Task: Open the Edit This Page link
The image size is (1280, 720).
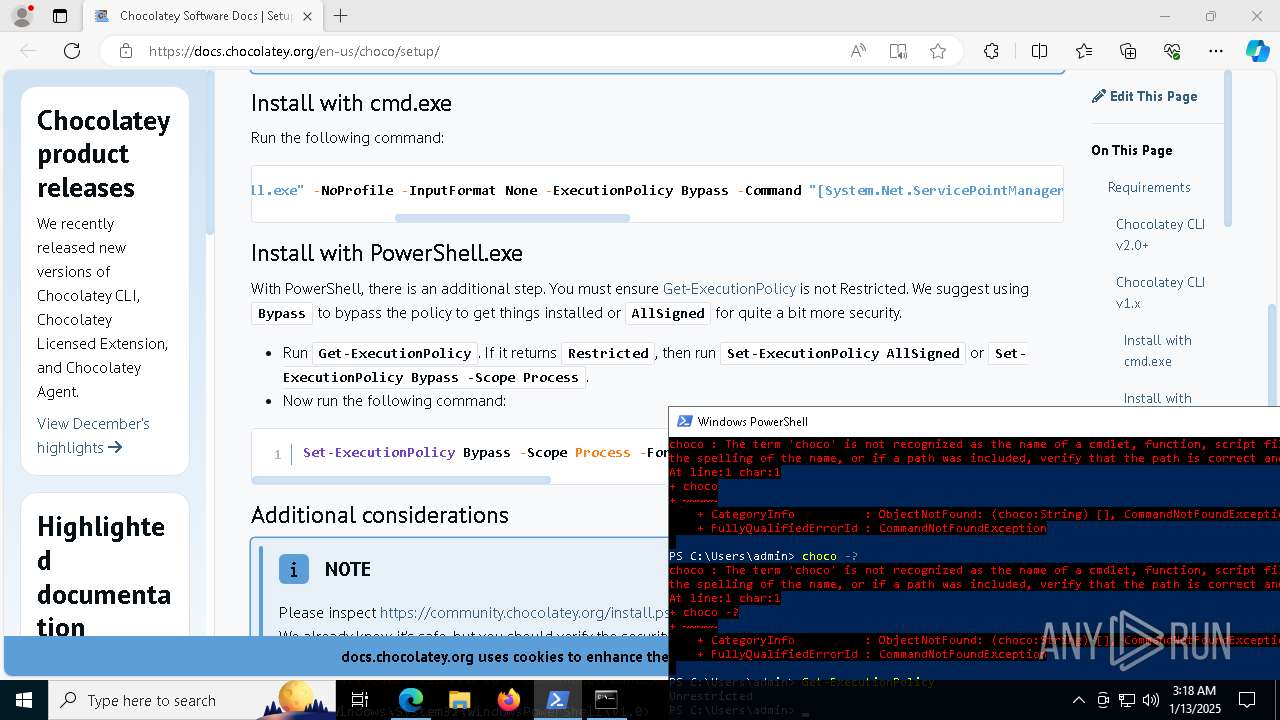Action: click(1144, 96)
